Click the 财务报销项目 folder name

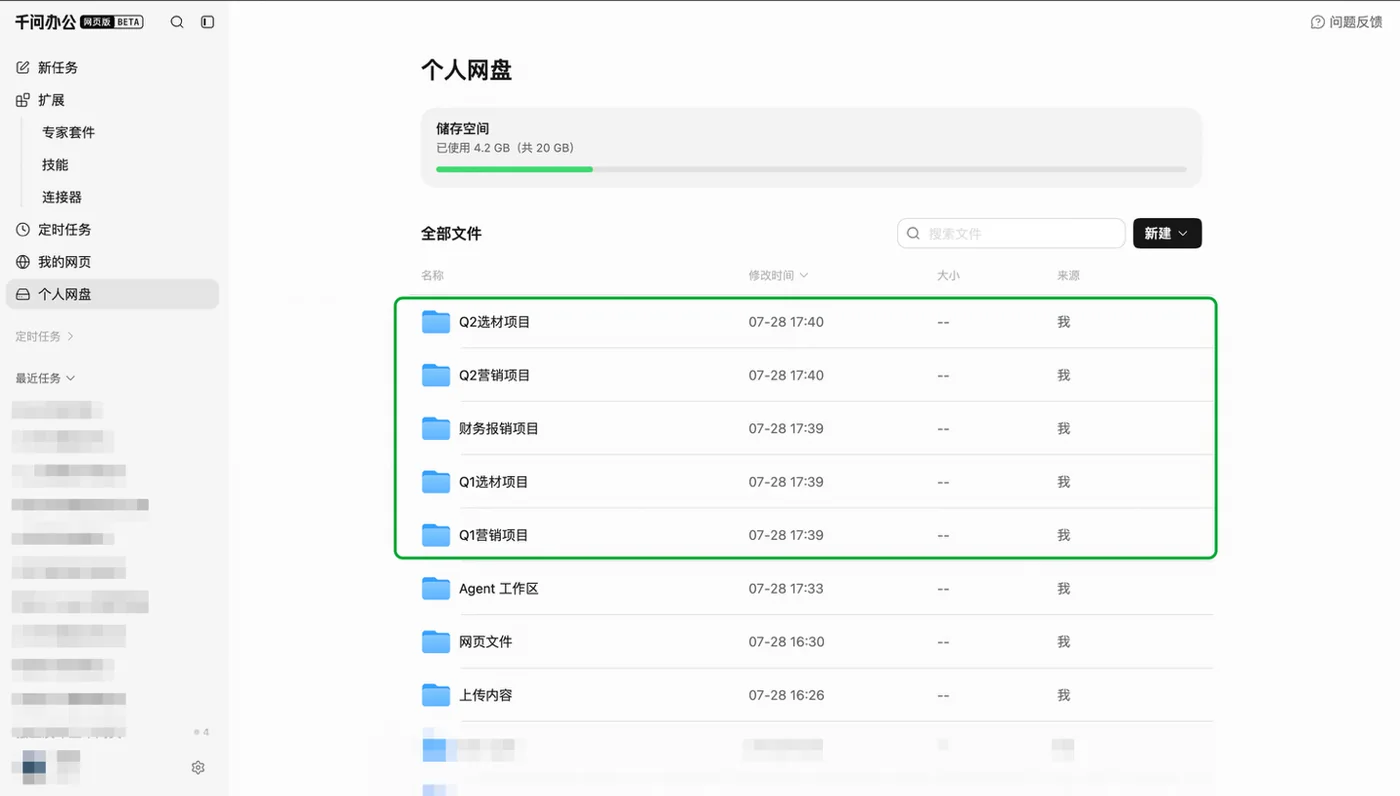click(x=499, y=428)
